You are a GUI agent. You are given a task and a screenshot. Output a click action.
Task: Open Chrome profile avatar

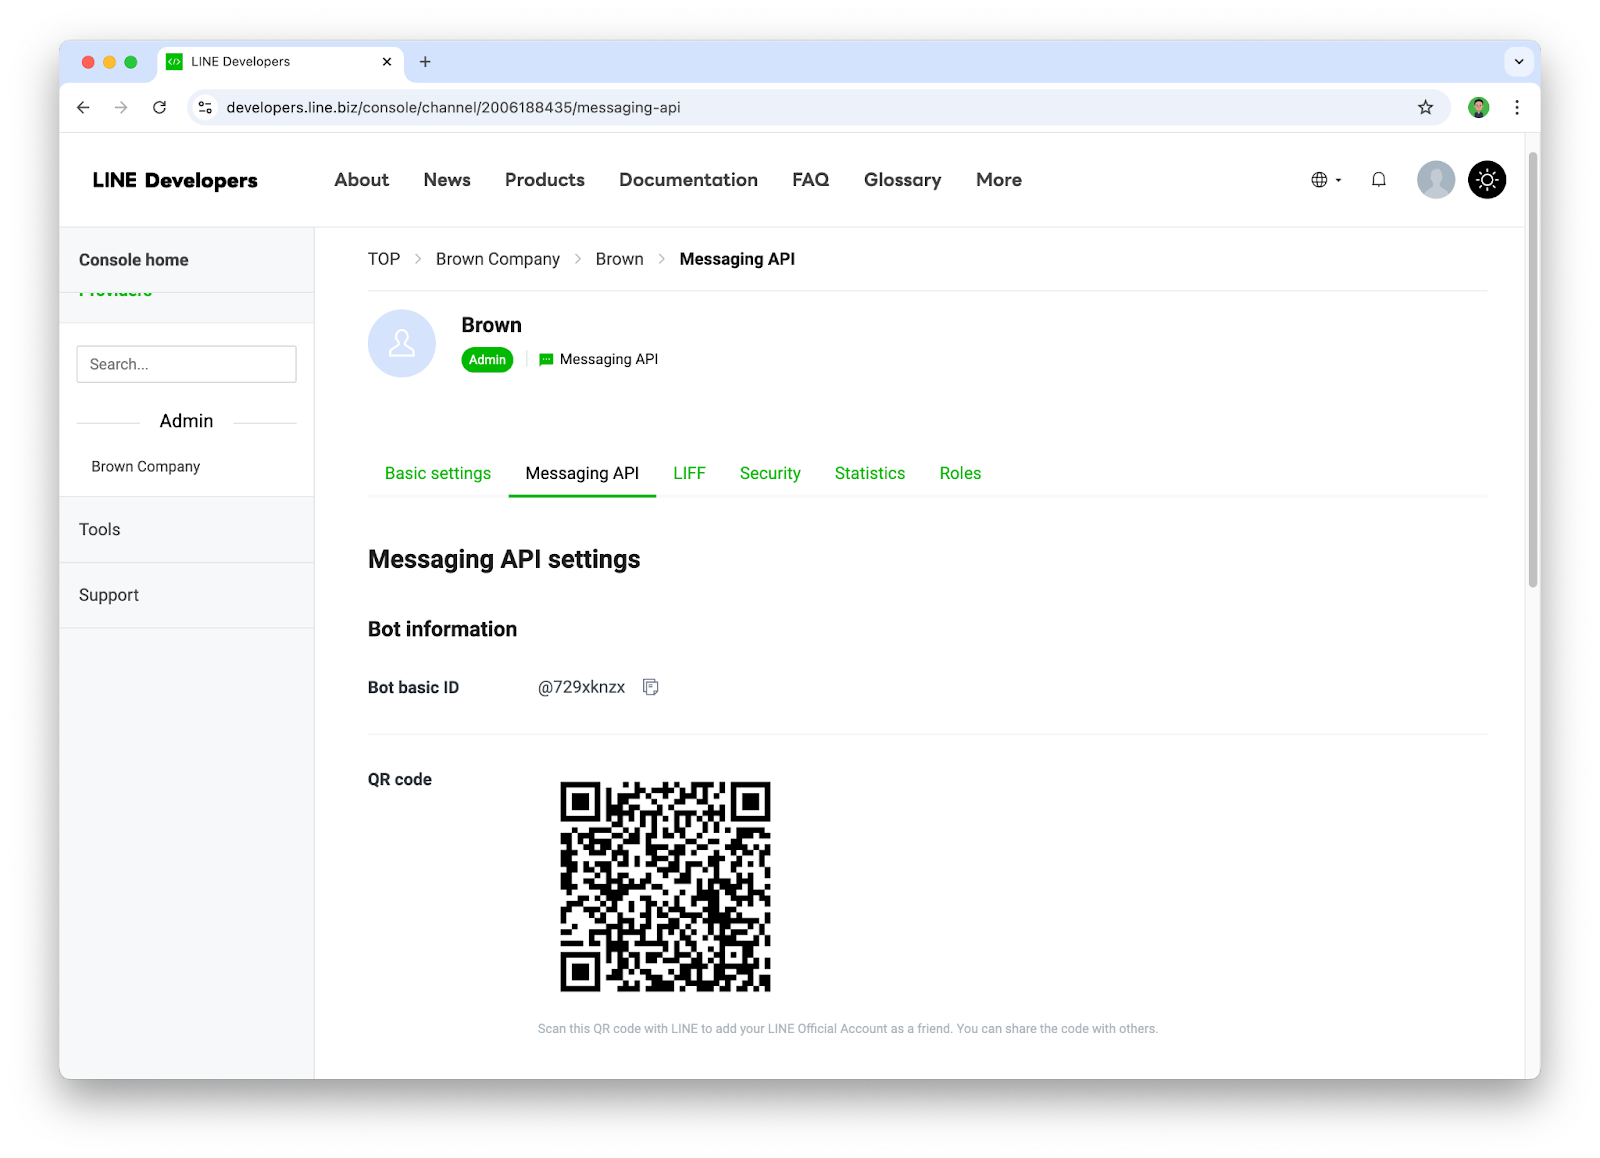click(x=1478, y=108)
